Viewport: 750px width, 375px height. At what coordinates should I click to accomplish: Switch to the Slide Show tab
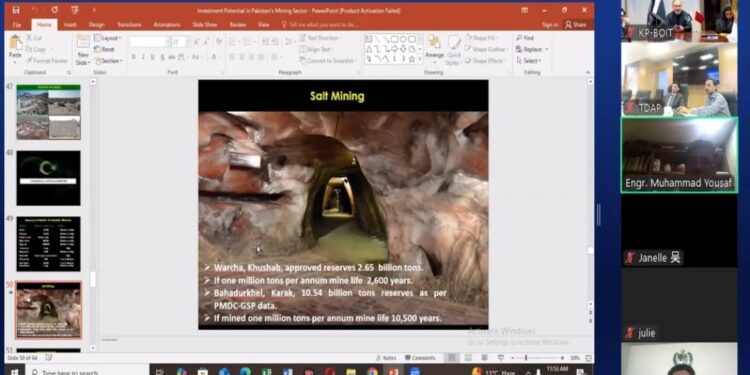pos(205,24)
